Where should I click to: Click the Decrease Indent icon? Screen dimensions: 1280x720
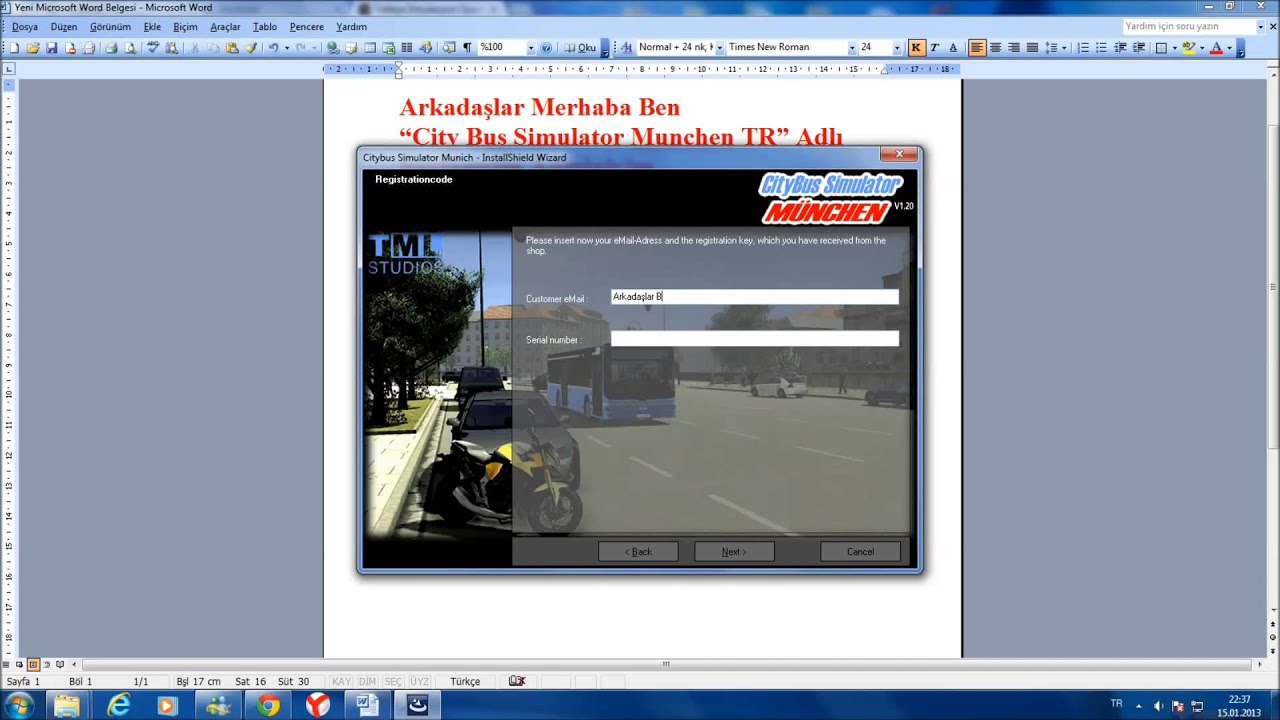pyautogui.click(x=1120, y=47)
